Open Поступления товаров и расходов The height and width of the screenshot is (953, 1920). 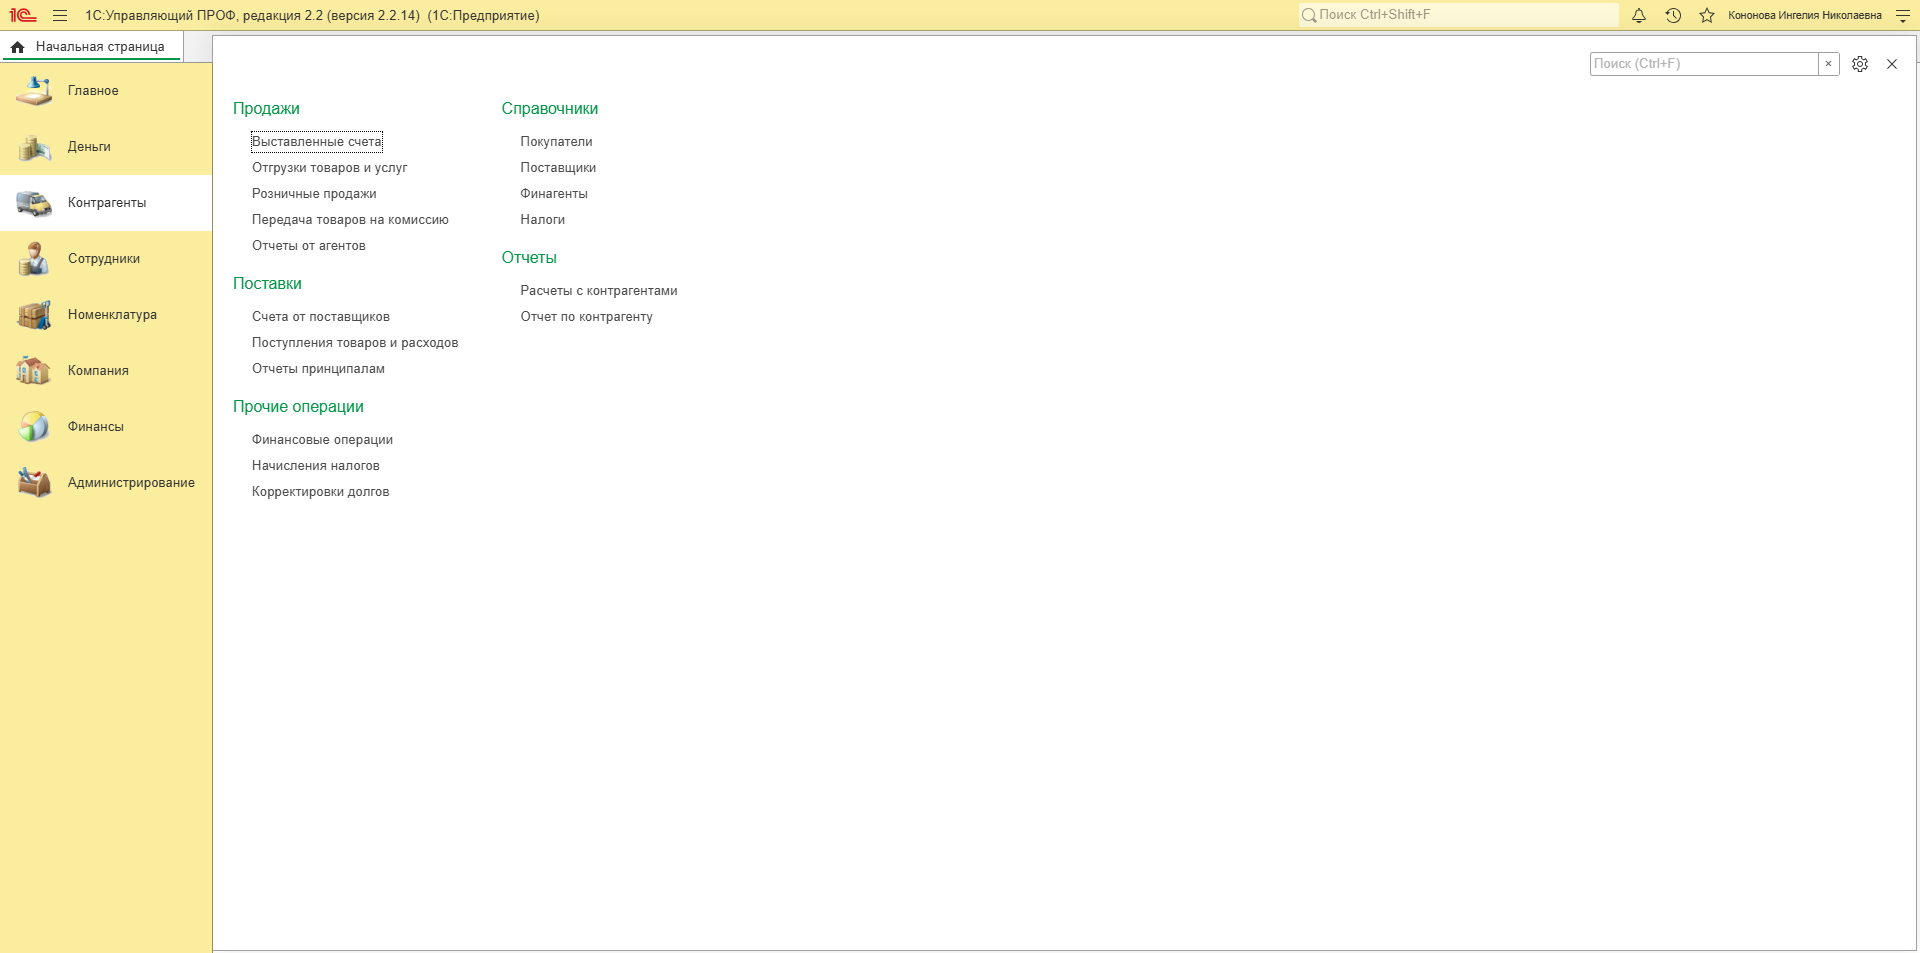click(355, 343)
